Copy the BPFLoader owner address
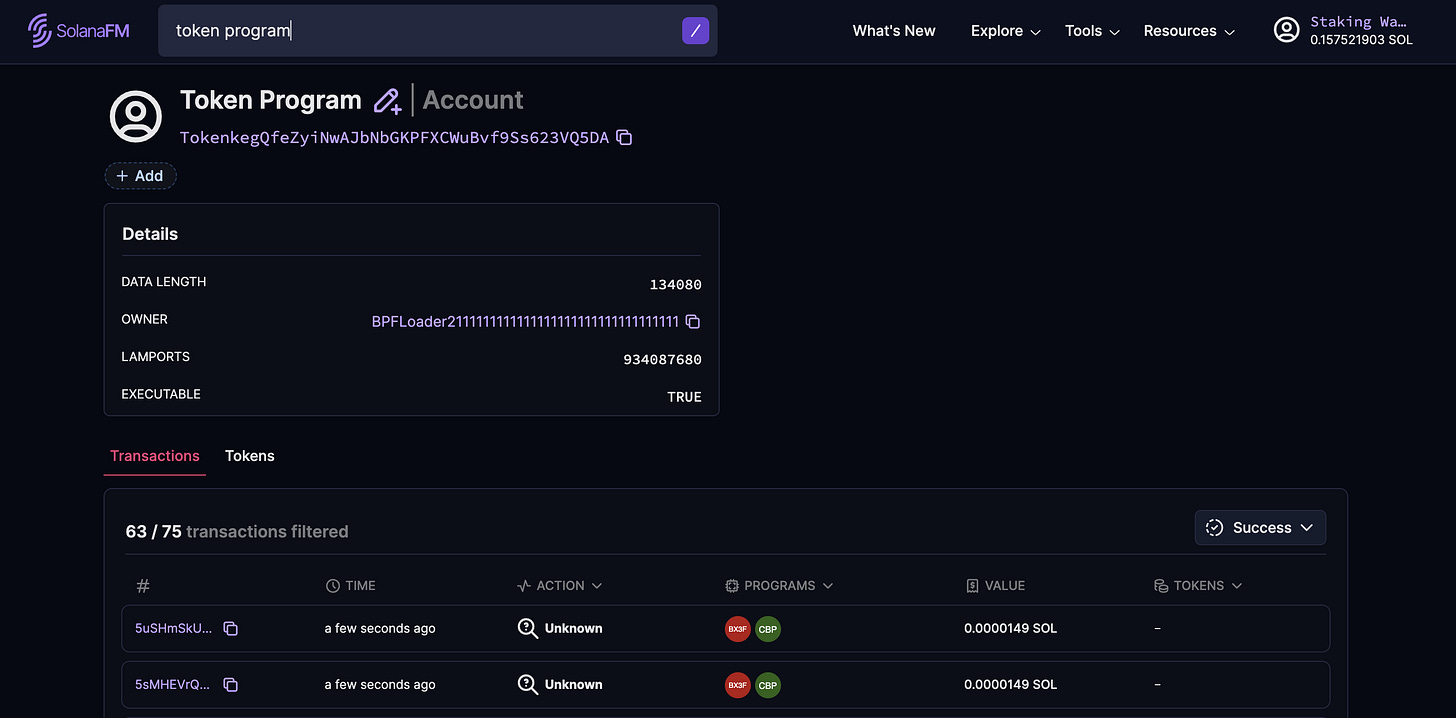The image size is (1456, 718). point(693,322)
